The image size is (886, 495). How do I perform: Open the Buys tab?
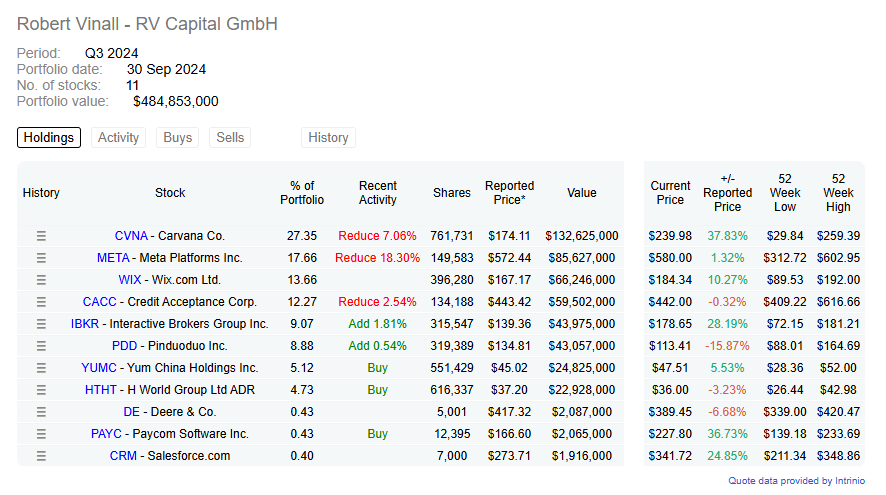(x=177, y=138)
